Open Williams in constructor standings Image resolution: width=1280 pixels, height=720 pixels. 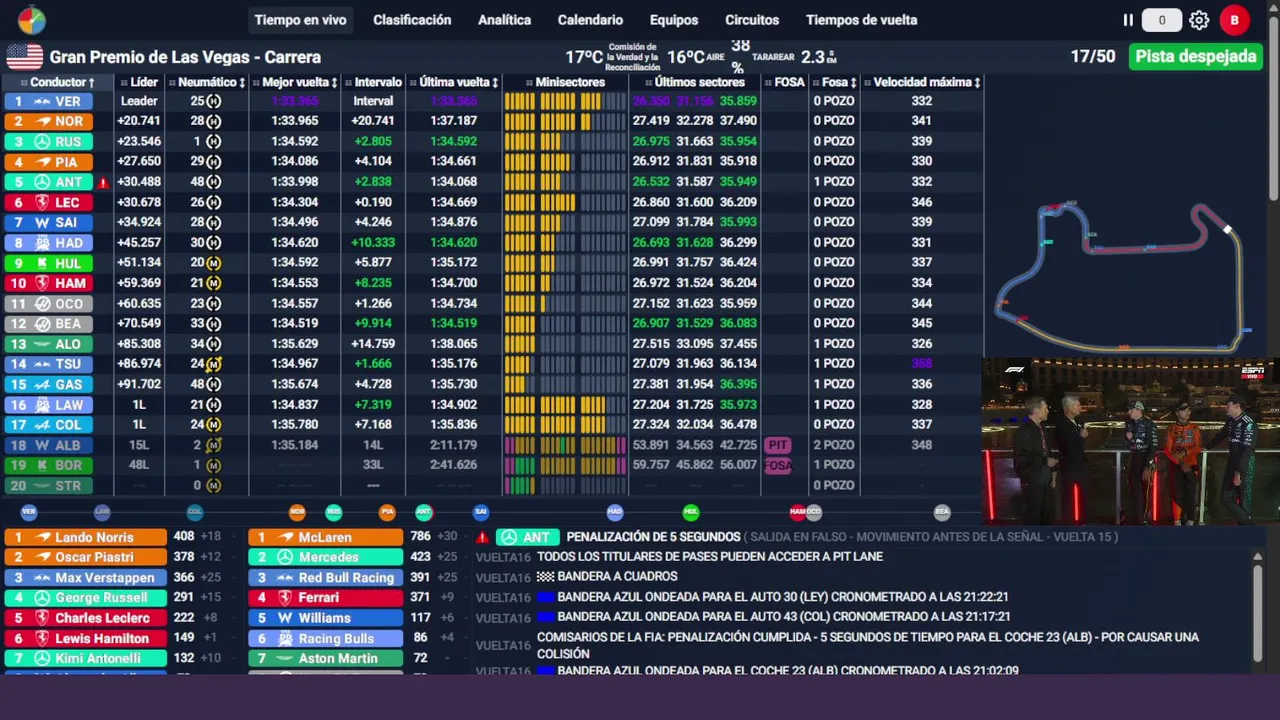326,618
